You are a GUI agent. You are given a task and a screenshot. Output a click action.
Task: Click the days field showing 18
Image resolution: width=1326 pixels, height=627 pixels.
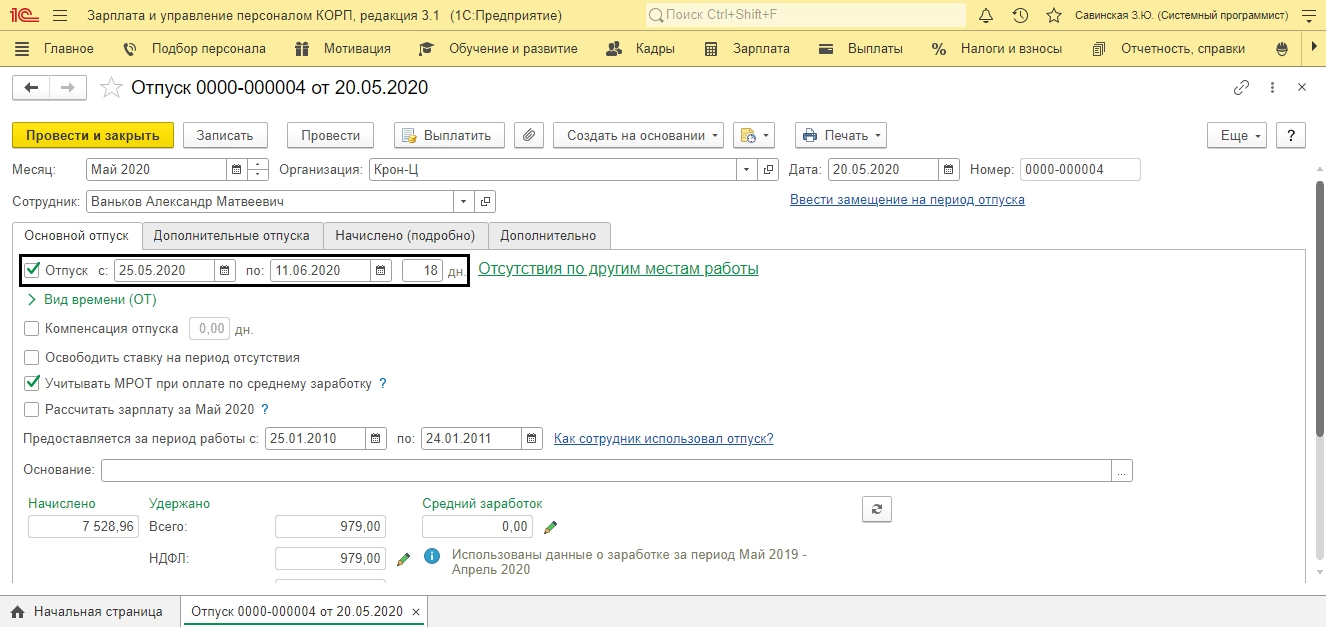[422, 270]
